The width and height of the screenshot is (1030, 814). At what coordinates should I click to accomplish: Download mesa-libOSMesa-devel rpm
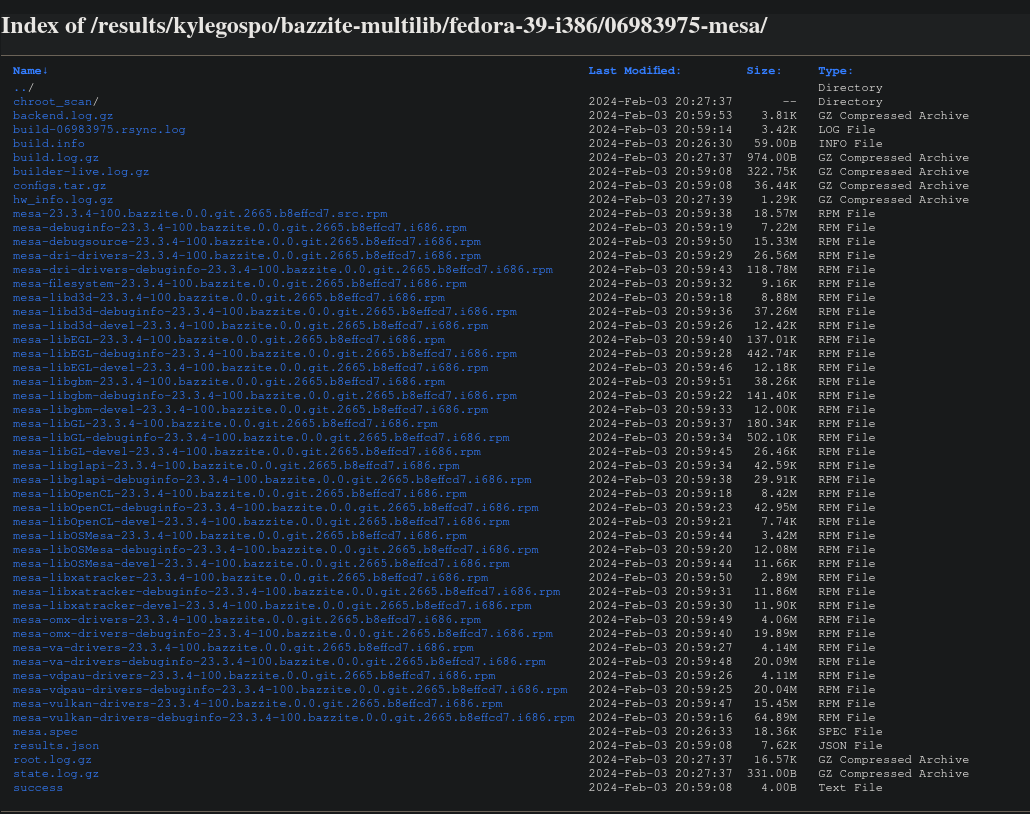(x=261, y=564)
